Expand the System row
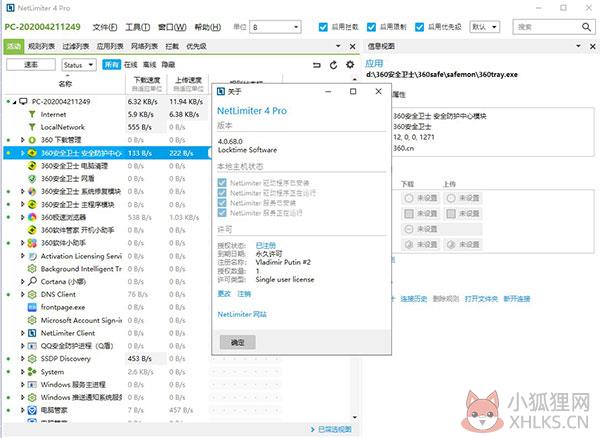Screen dimensions: 600x438 click(x=22, y=372)
